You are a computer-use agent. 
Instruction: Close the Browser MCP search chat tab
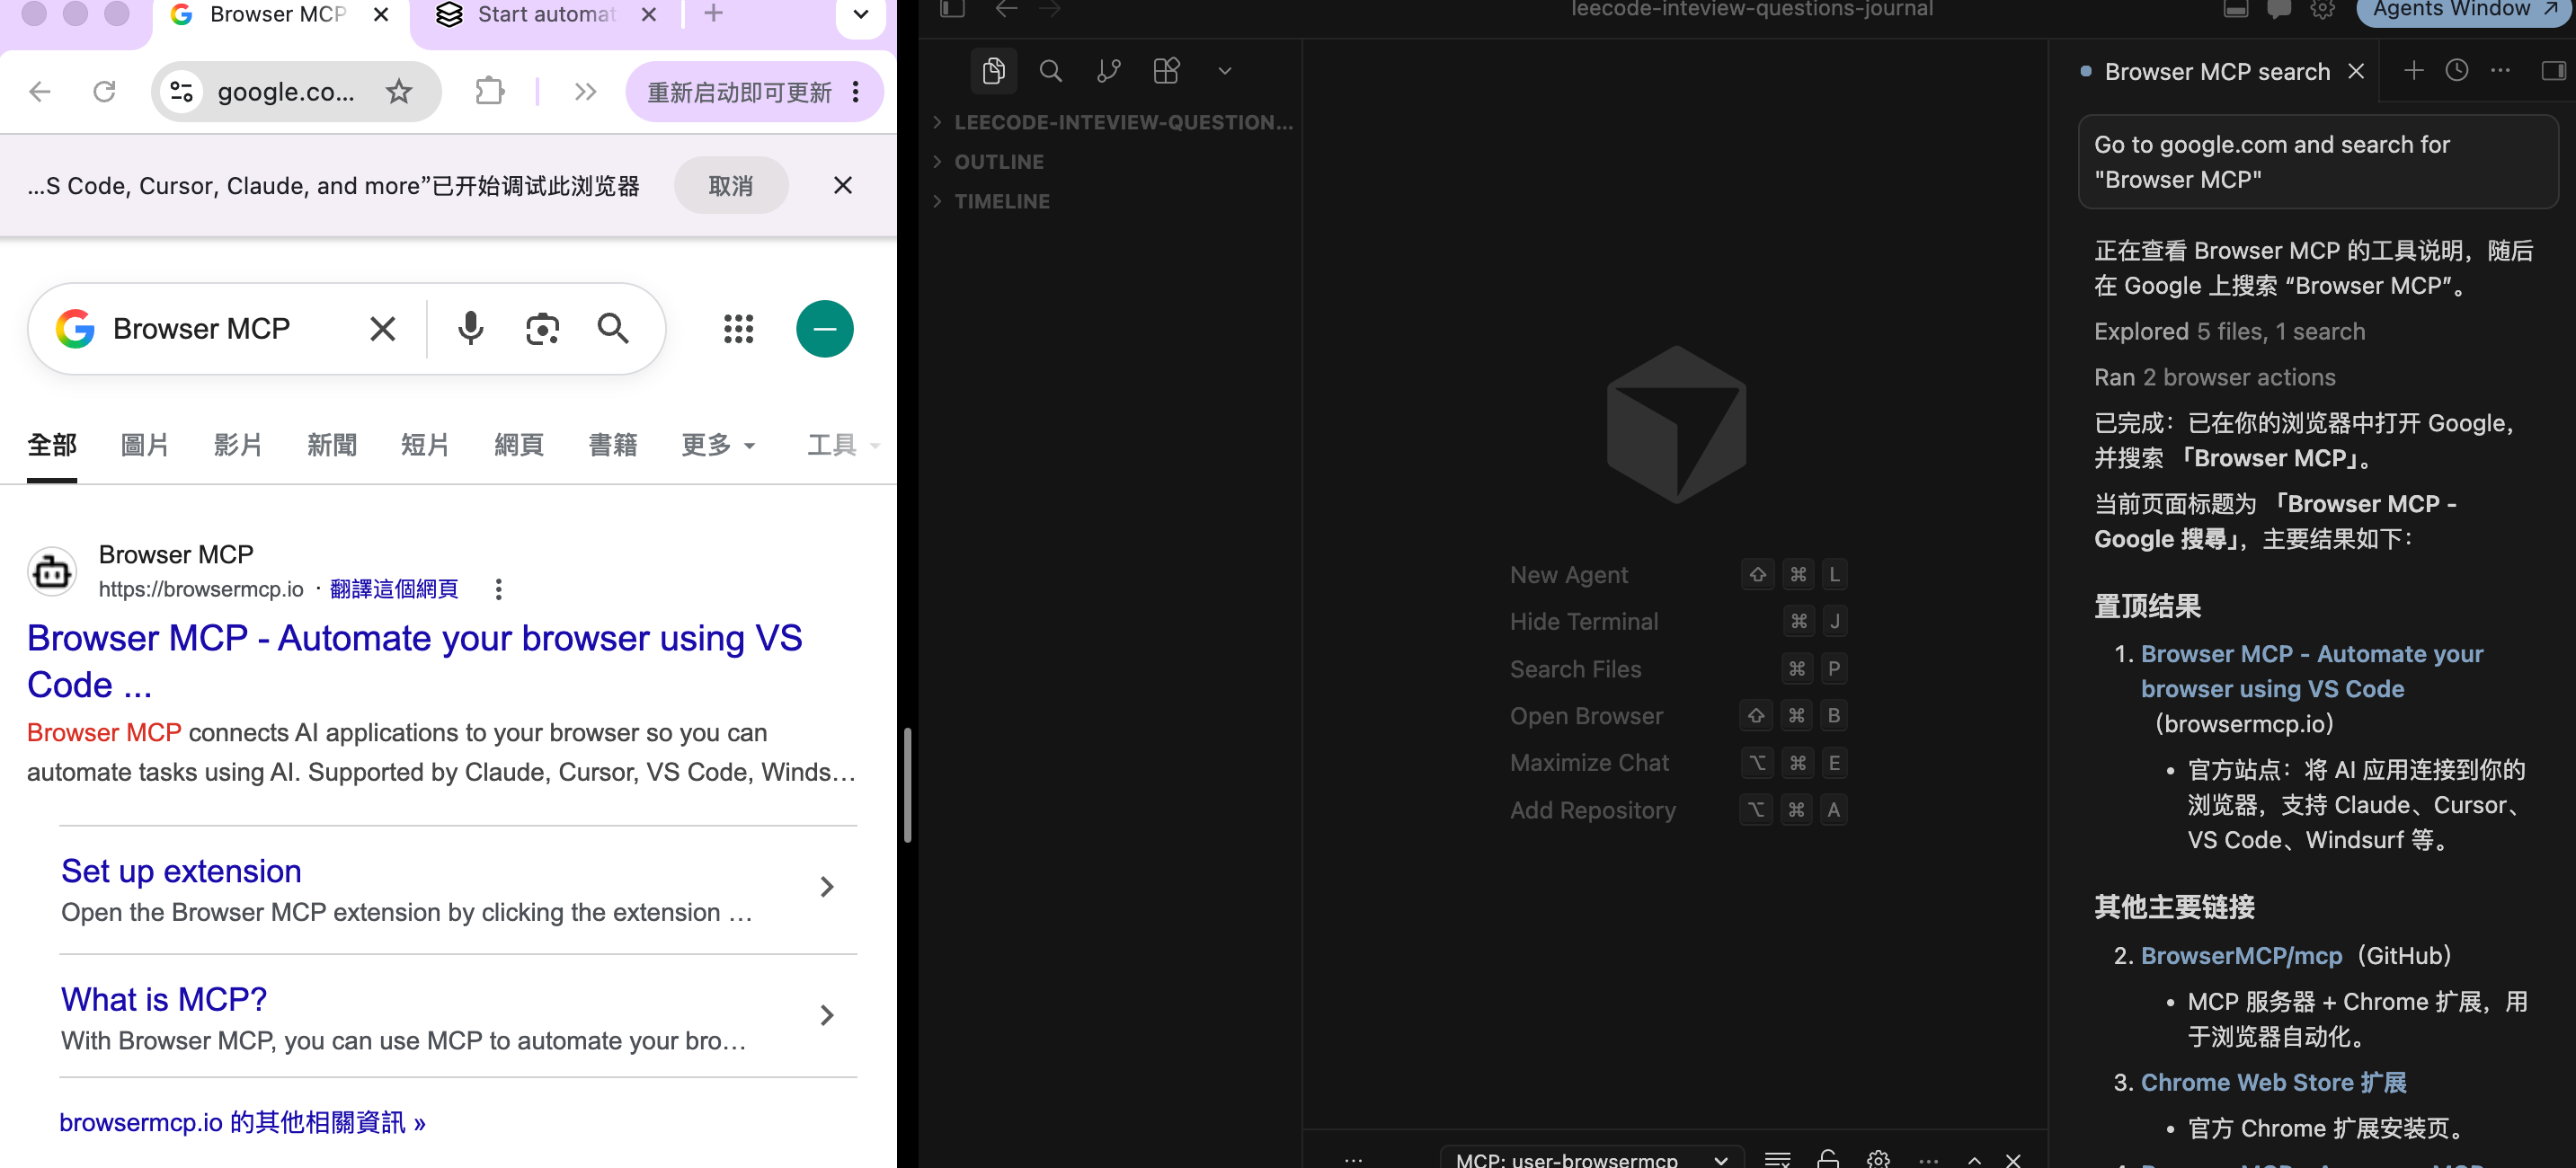pos(2356,71)
